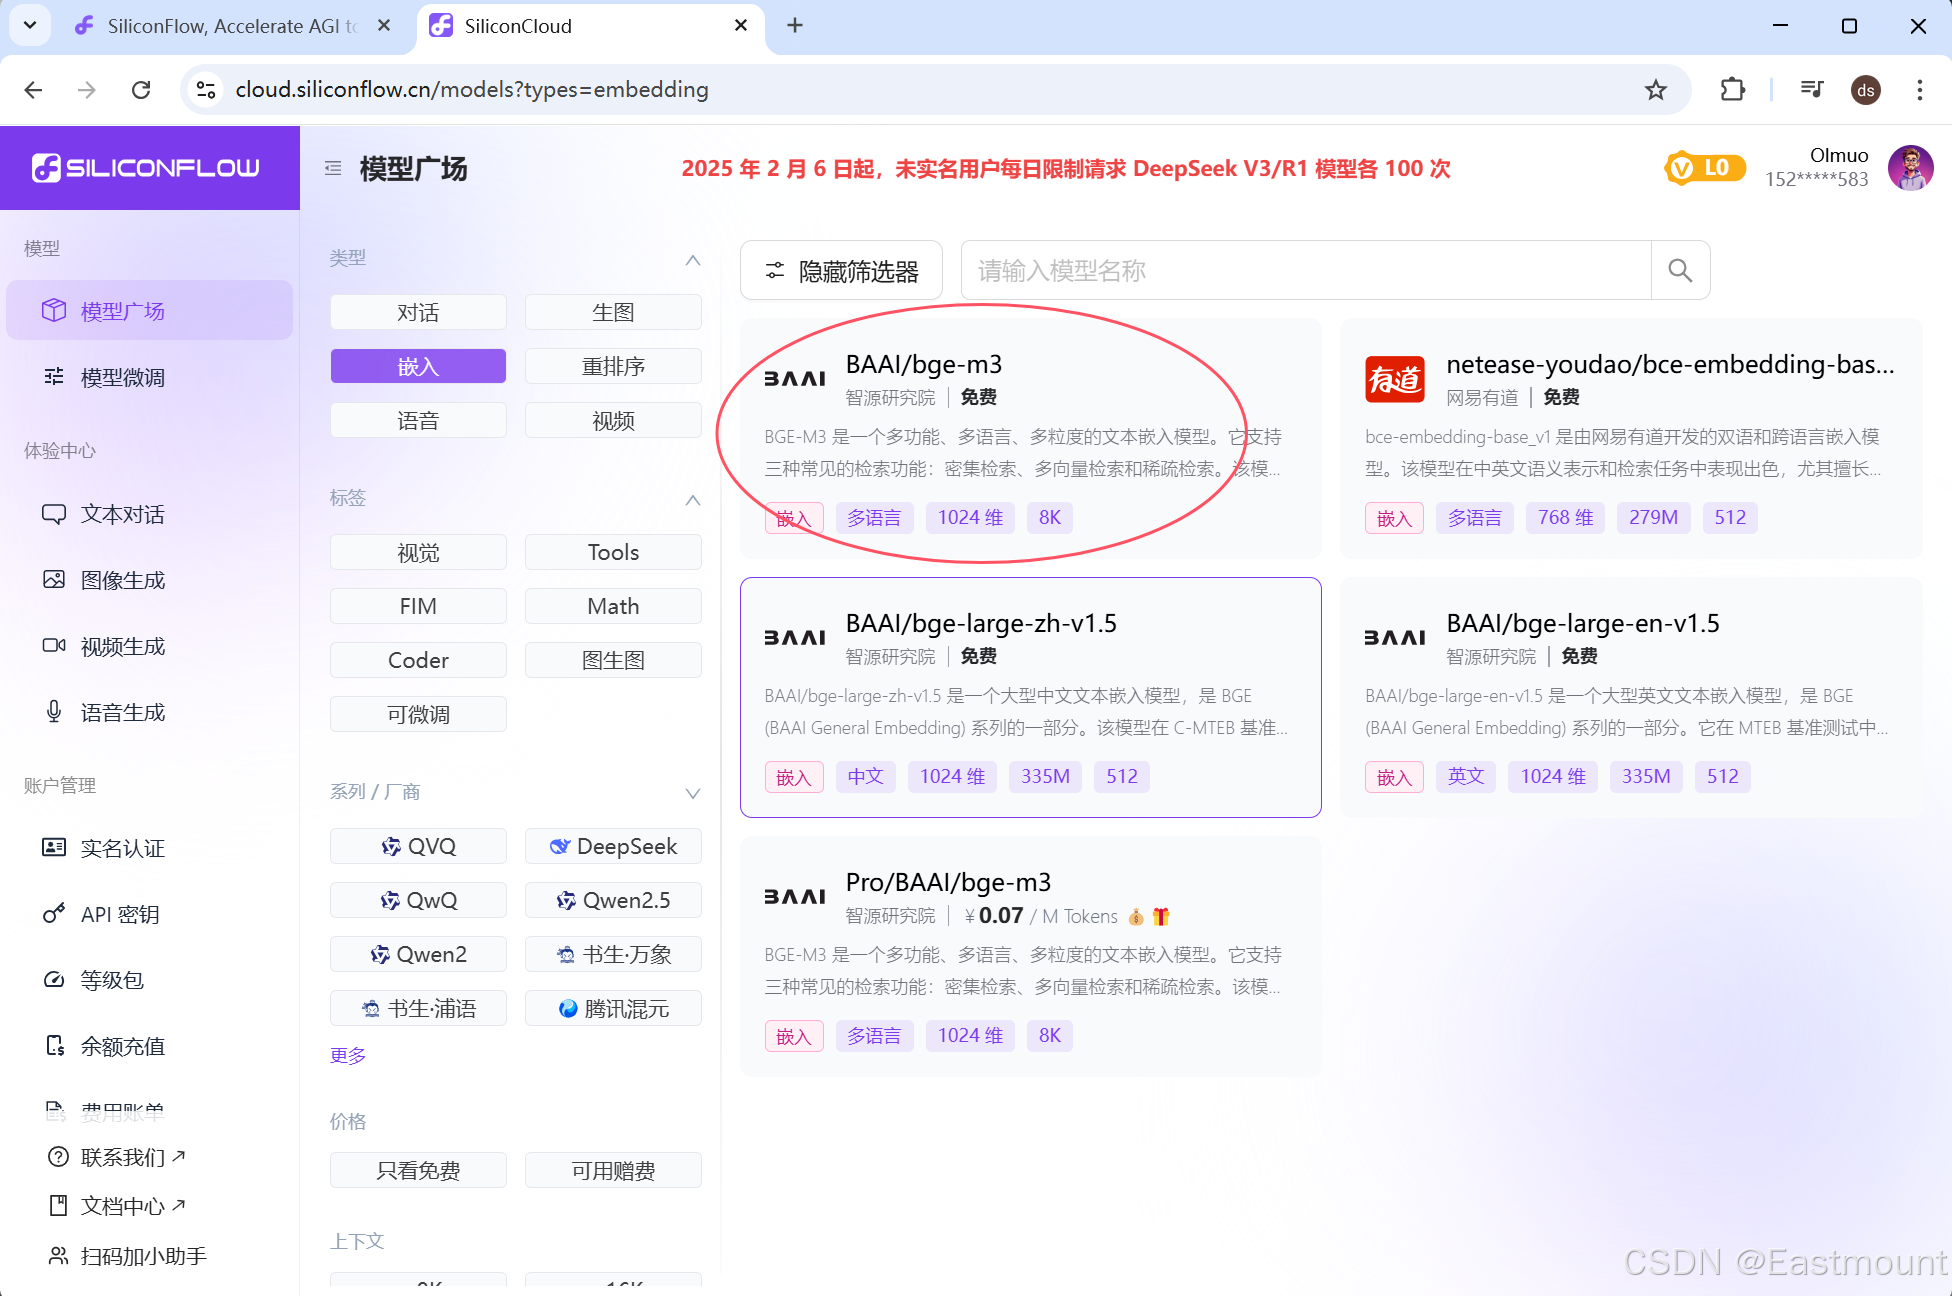Open Chrome three-dot menu
Screen dimensions: 1952x1296
point(1919,90)
